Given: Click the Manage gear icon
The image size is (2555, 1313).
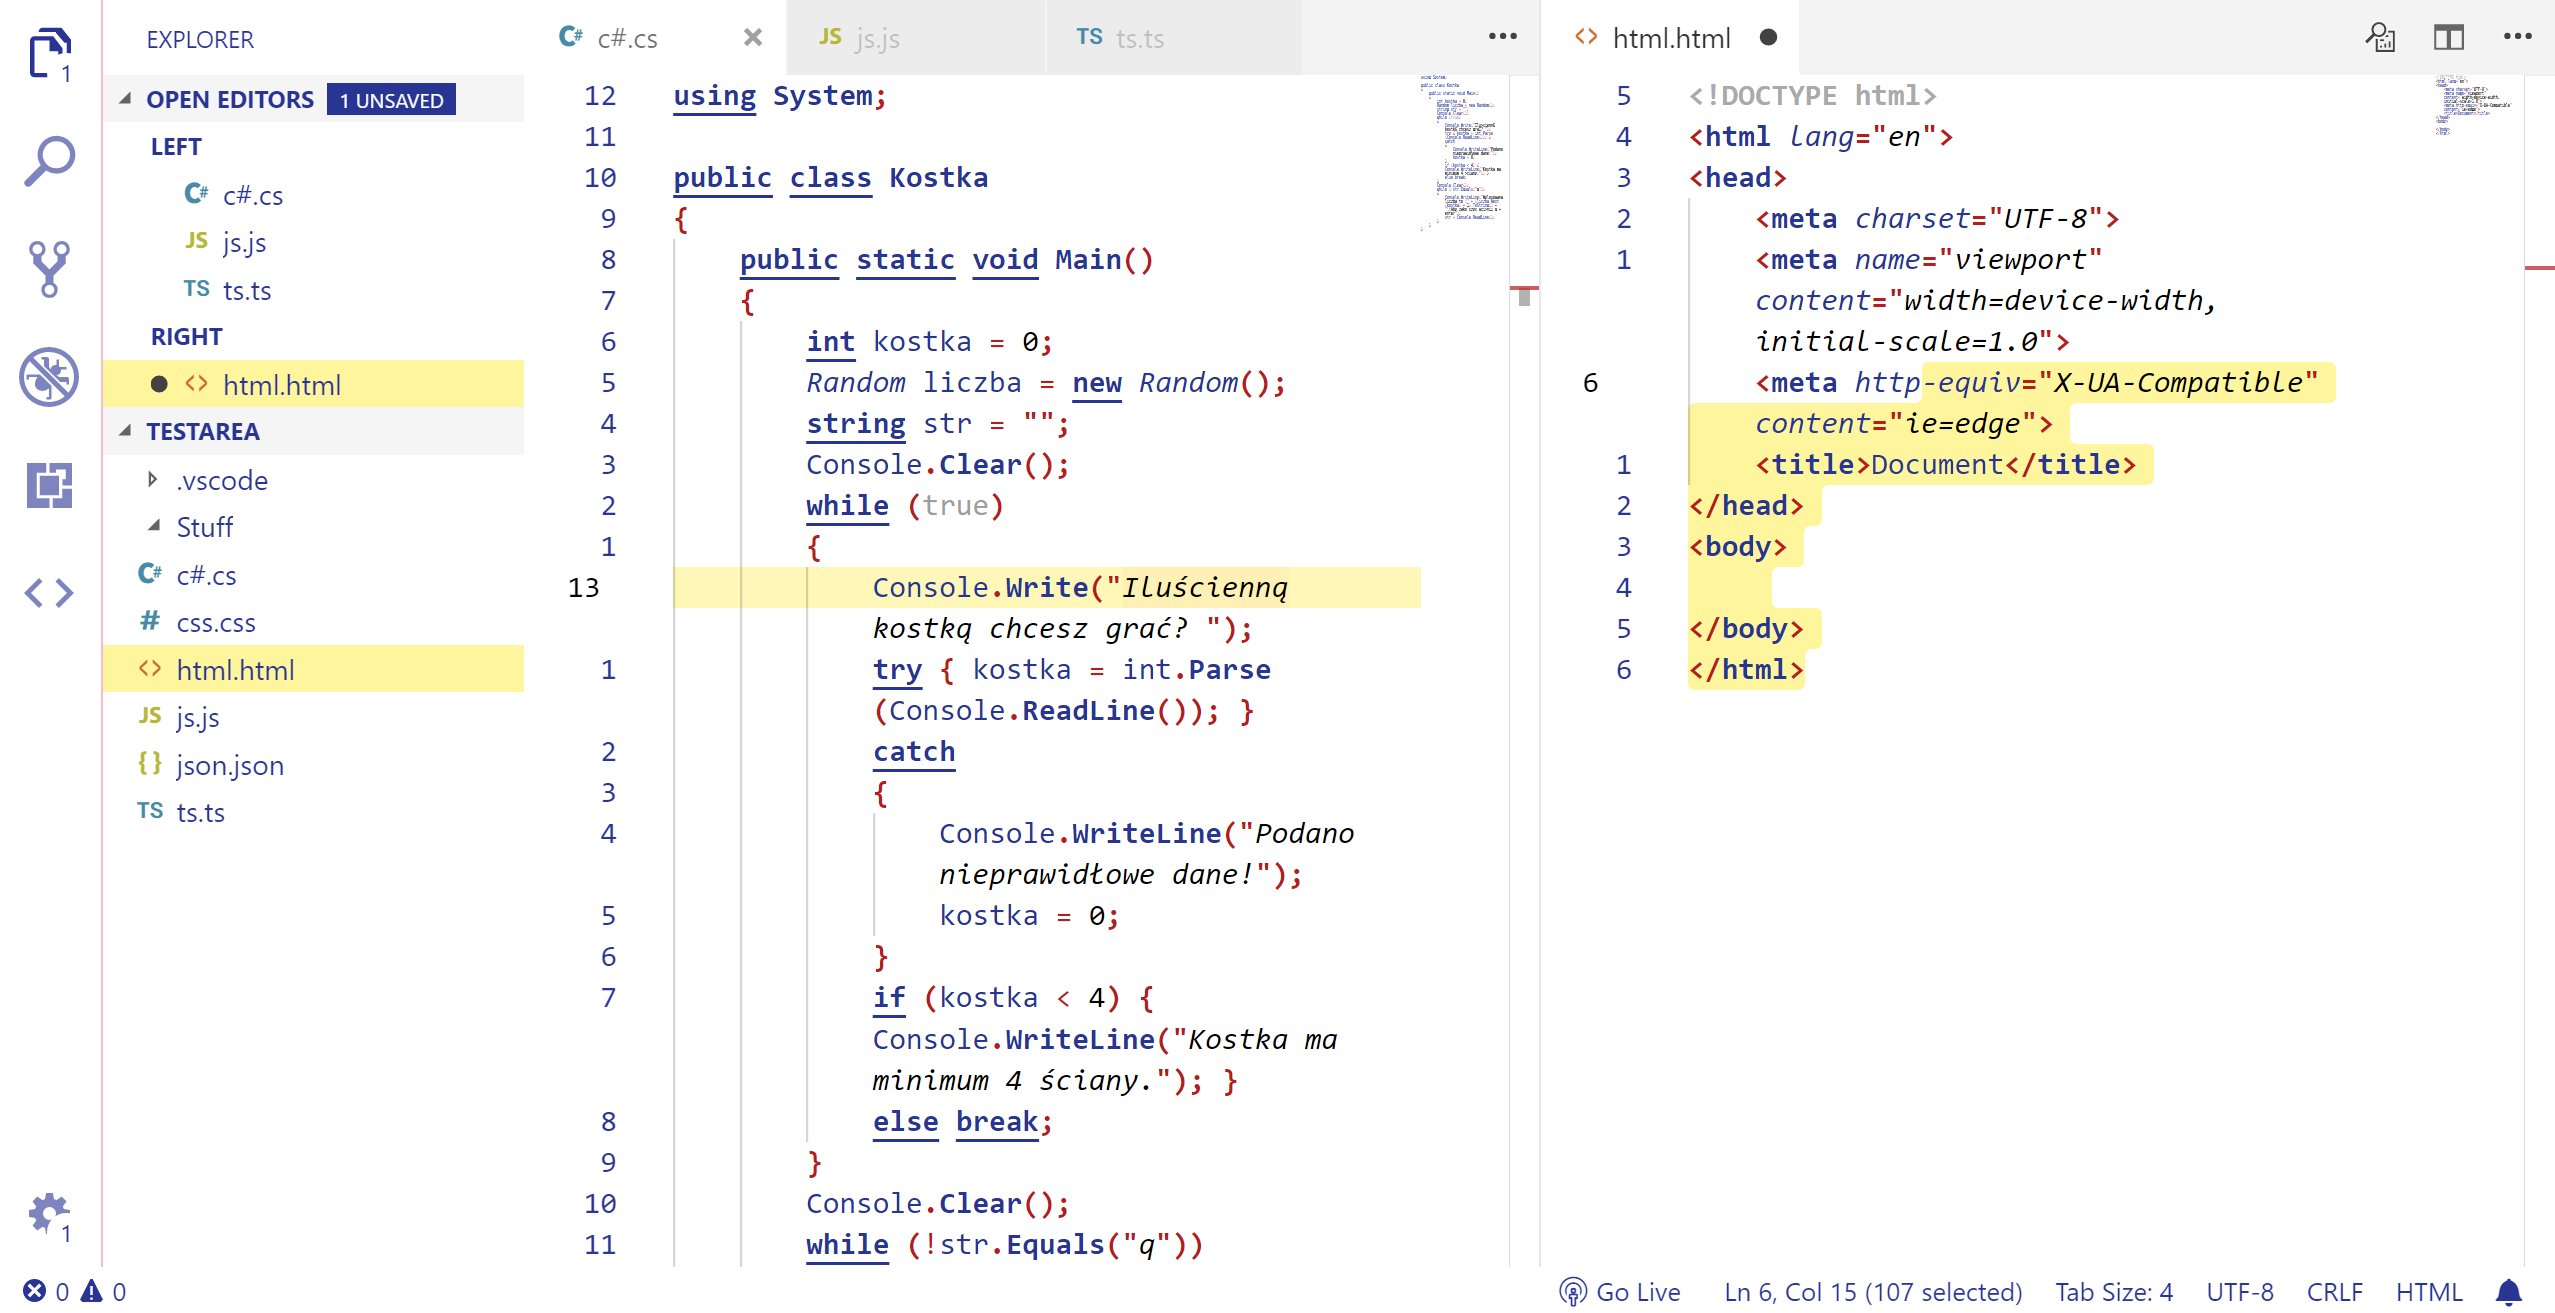Looking at the screenshot, I should [47, 1212].
